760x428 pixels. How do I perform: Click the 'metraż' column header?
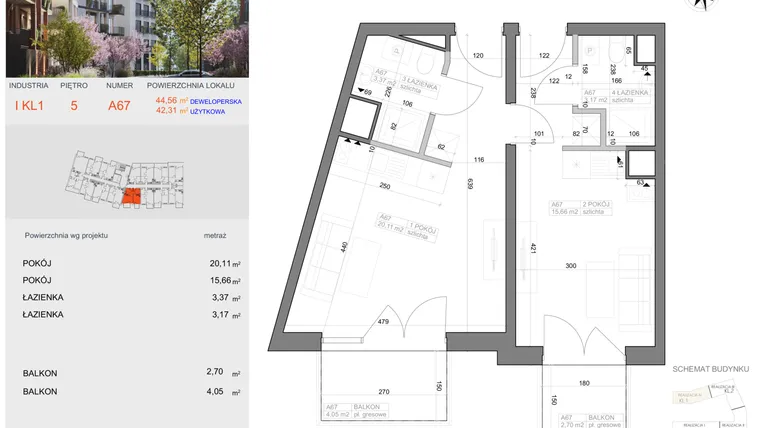215,236
